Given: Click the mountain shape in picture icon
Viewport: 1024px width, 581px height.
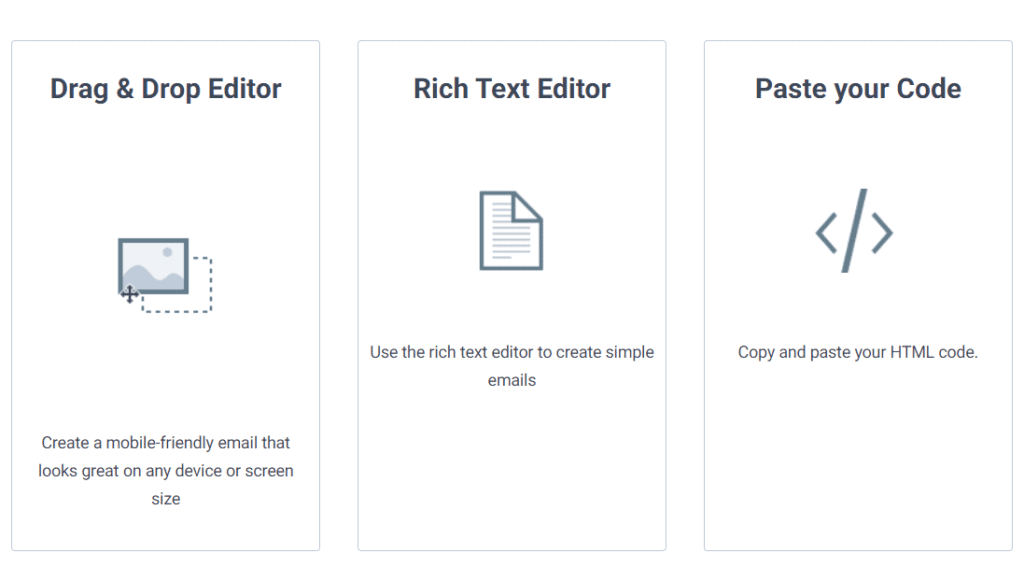Looking at the screenshot, I should coord(153,277).
